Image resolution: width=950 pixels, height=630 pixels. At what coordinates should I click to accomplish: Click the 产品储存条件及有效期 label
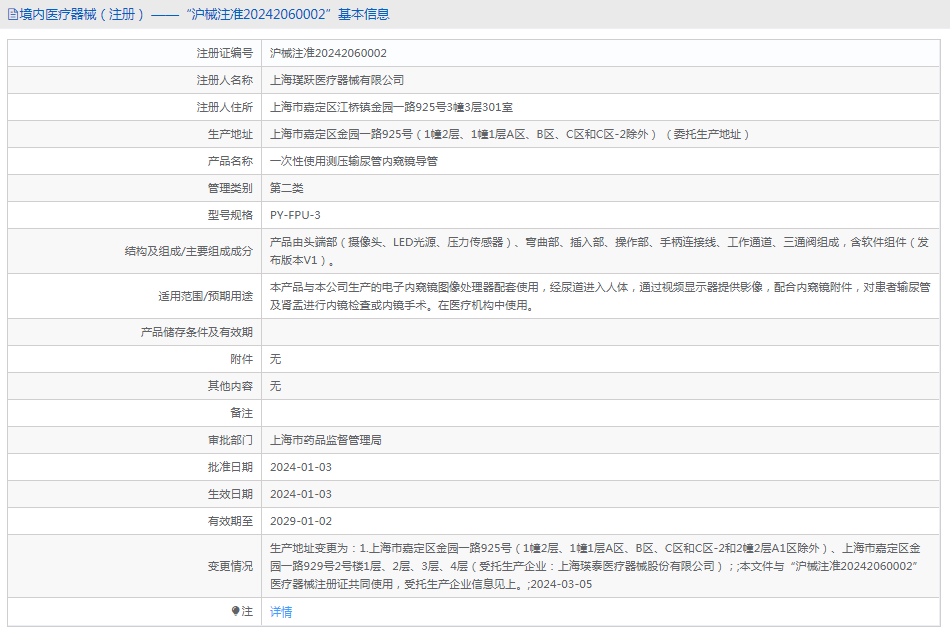197,332
